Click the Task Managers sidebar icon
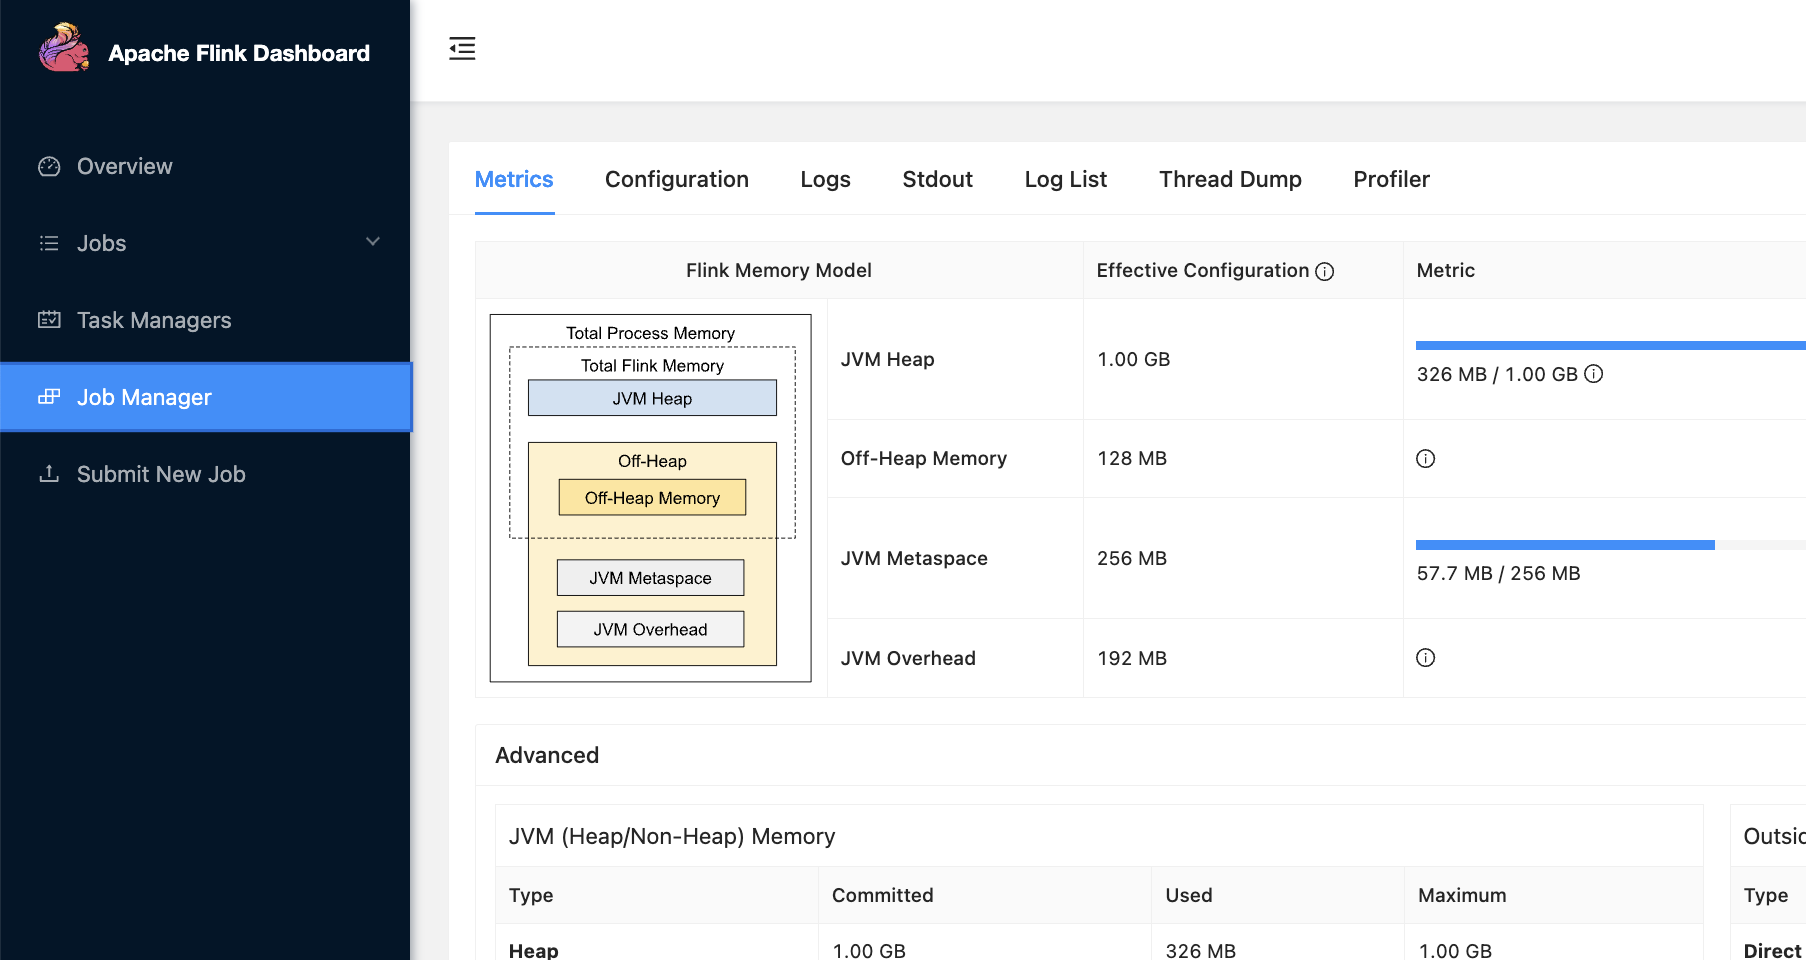 click(49, 320)
